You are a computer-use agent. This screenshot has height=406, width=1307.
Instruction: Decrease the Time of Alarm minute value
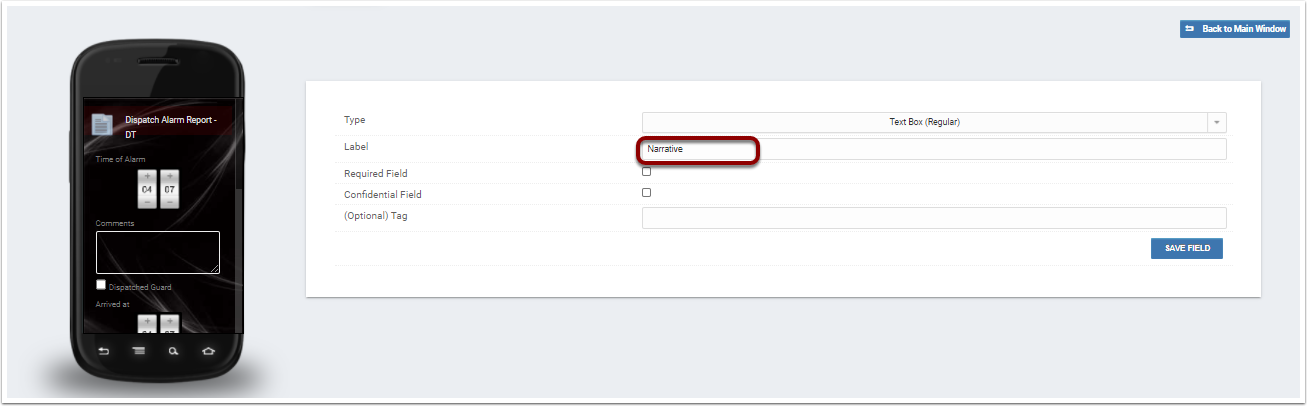tap(169, 202)
